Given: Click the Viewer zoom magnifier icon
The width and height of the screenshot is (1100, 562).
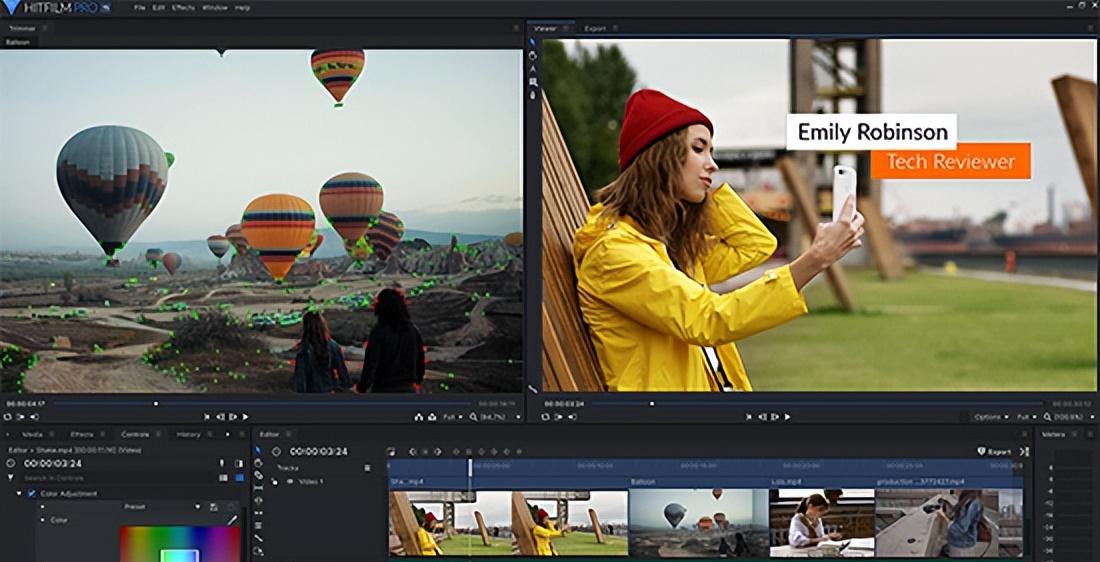Looking at the screenshot, I should (x=1047, y=417).
